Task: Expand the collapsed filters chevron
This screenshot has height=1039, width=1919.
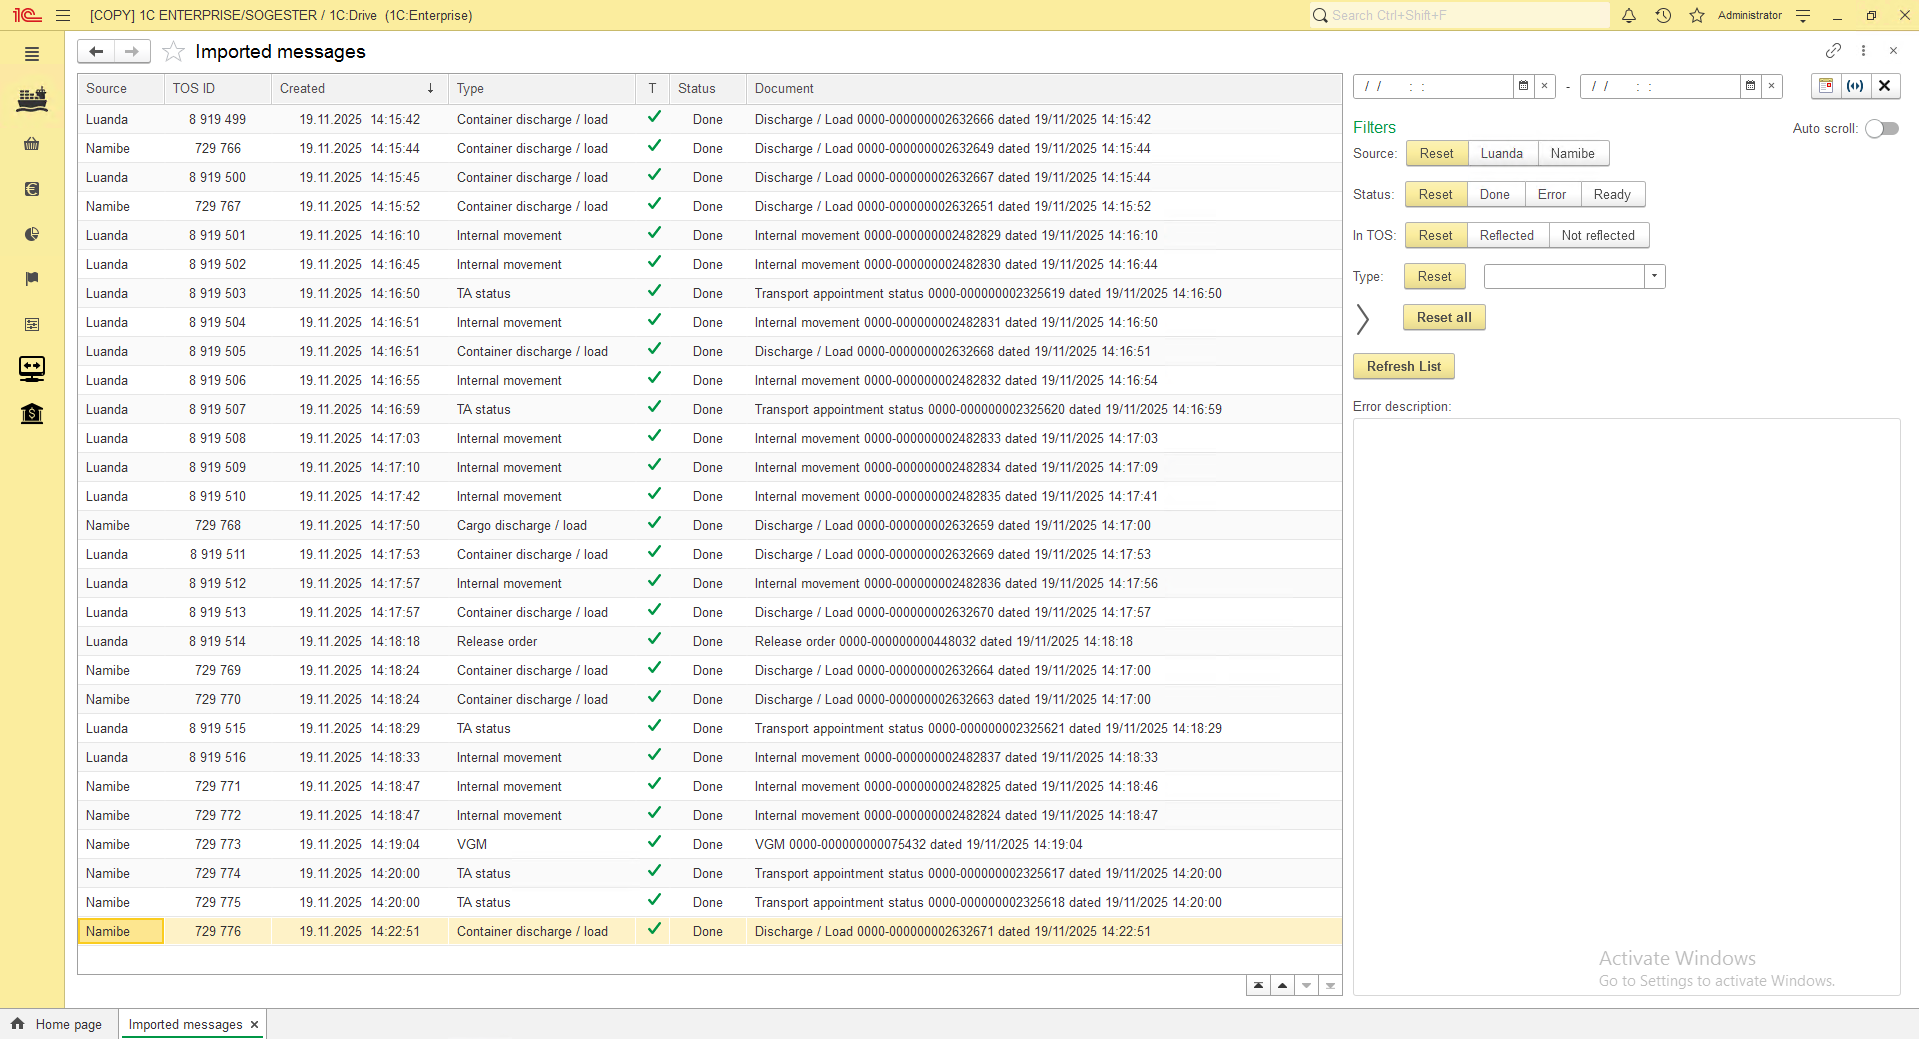Action: [1362, 319]
